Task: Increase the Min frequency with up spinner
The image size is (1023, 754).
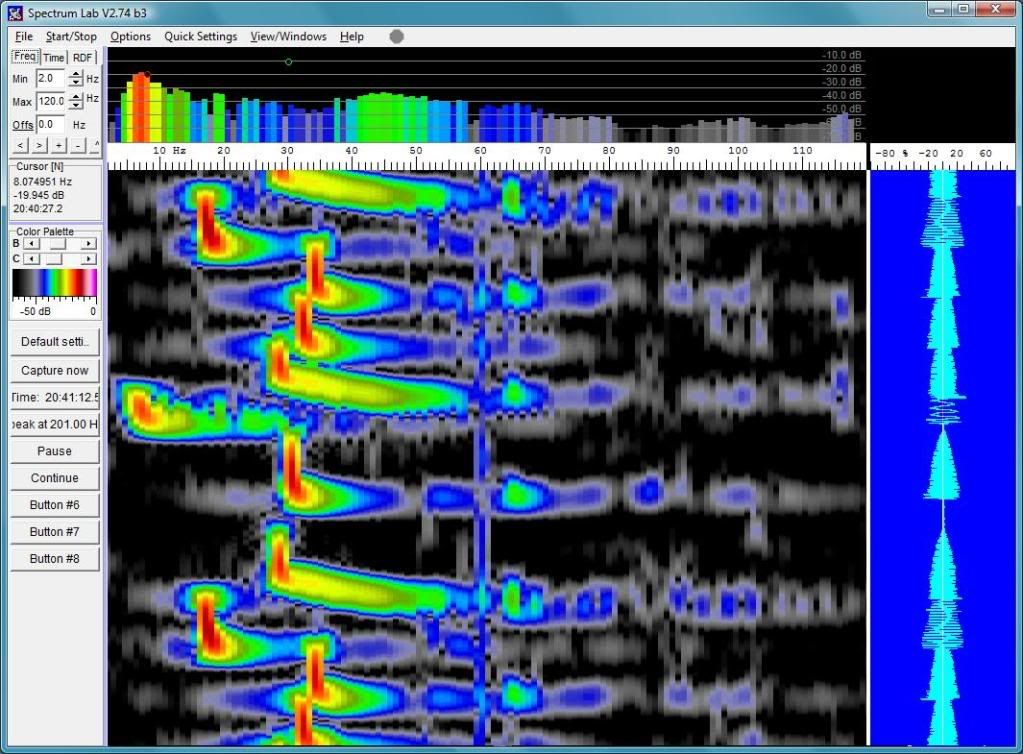Action: (x=75, y=73)
